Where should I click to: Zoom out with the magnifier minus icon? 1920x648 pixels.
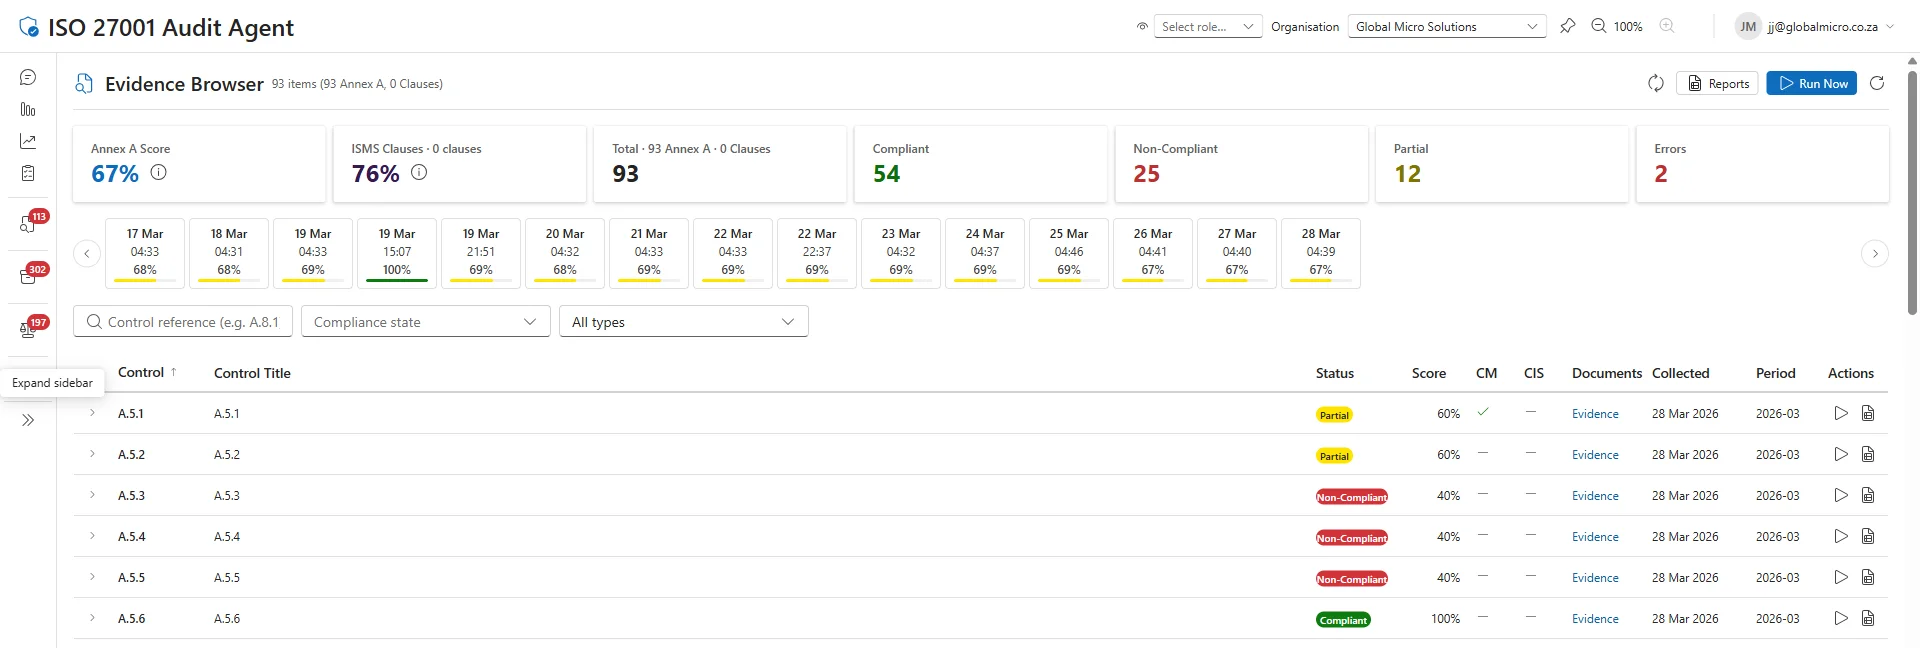click(x=1599, y=26)
